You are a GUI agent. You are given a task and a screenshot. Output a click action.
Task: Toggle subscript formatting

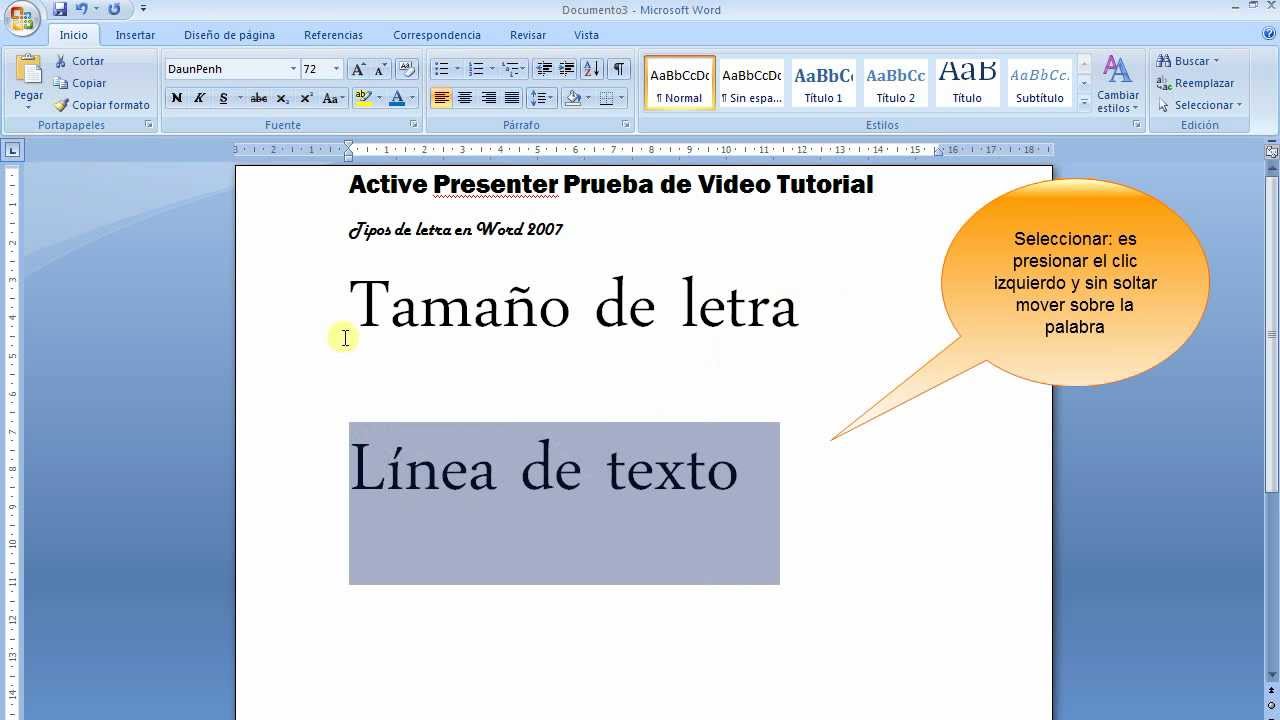click(283, 98)
